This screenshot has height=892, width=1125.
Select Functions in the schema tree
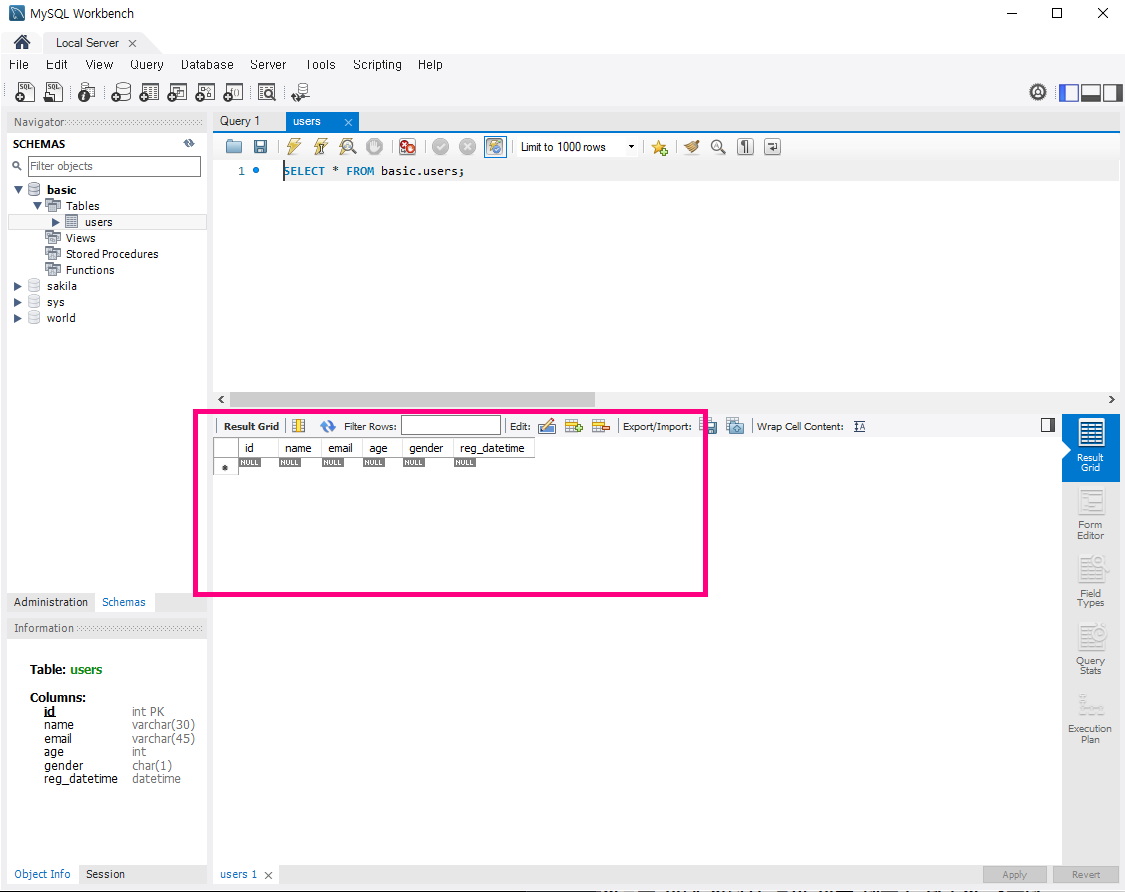point(90,270)
